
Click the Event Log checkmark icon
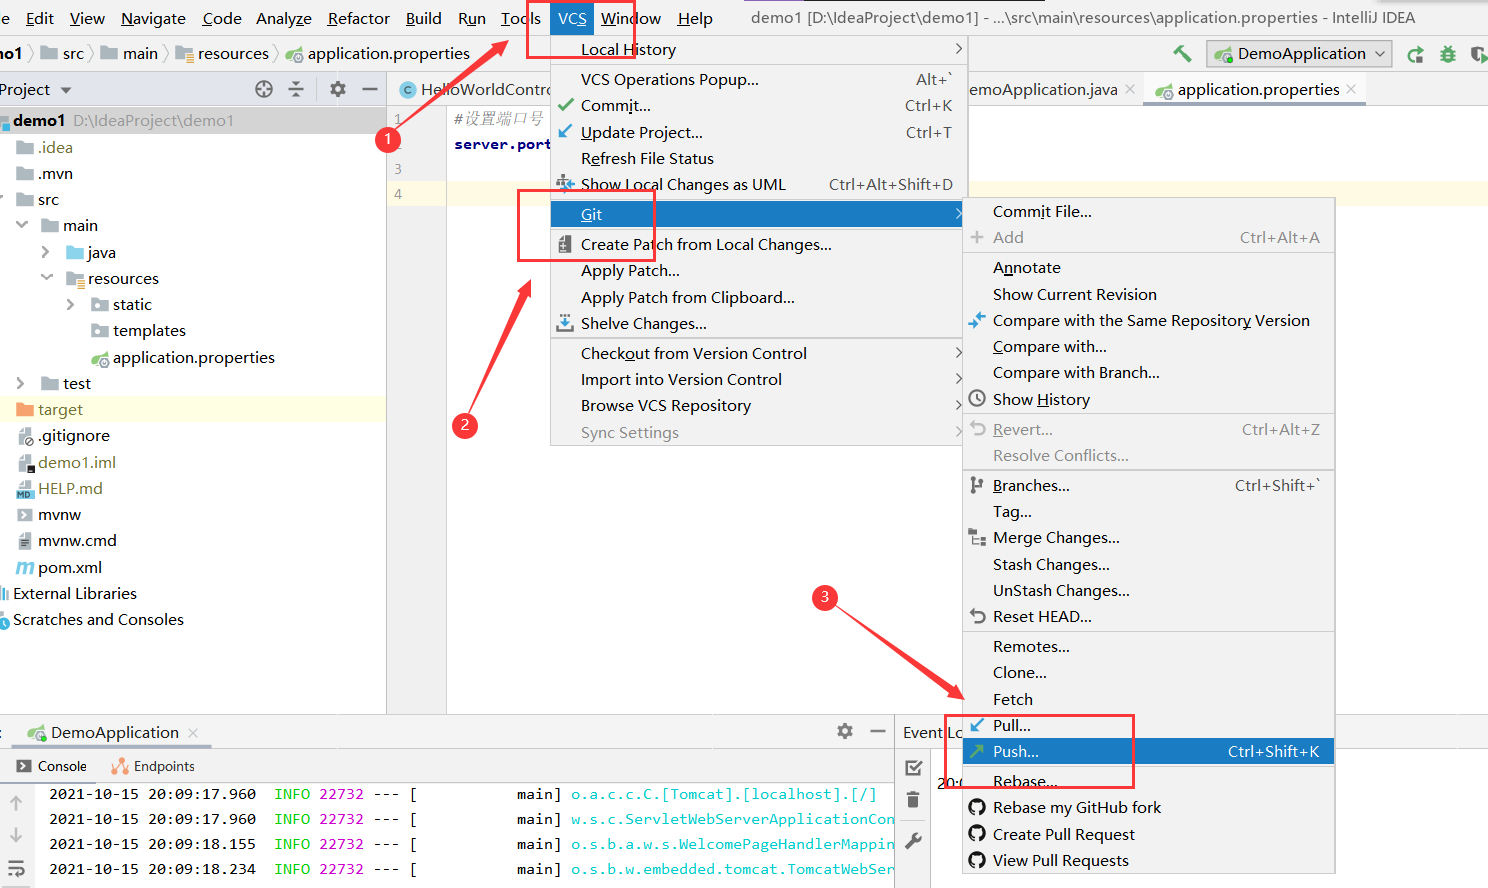tap(913, 768)
